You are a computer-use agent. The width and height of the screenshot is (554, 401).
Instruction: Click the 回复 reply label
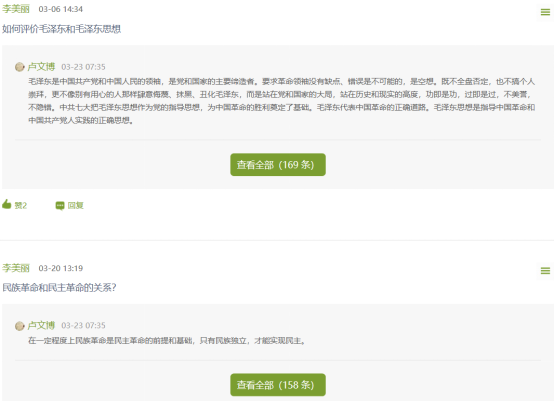click(x=76, y=205)
